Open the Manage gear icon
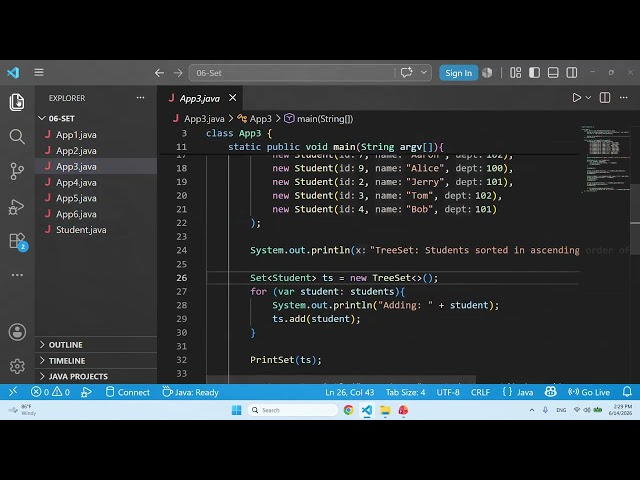640x480 pixels. click(x=17, y=366)
